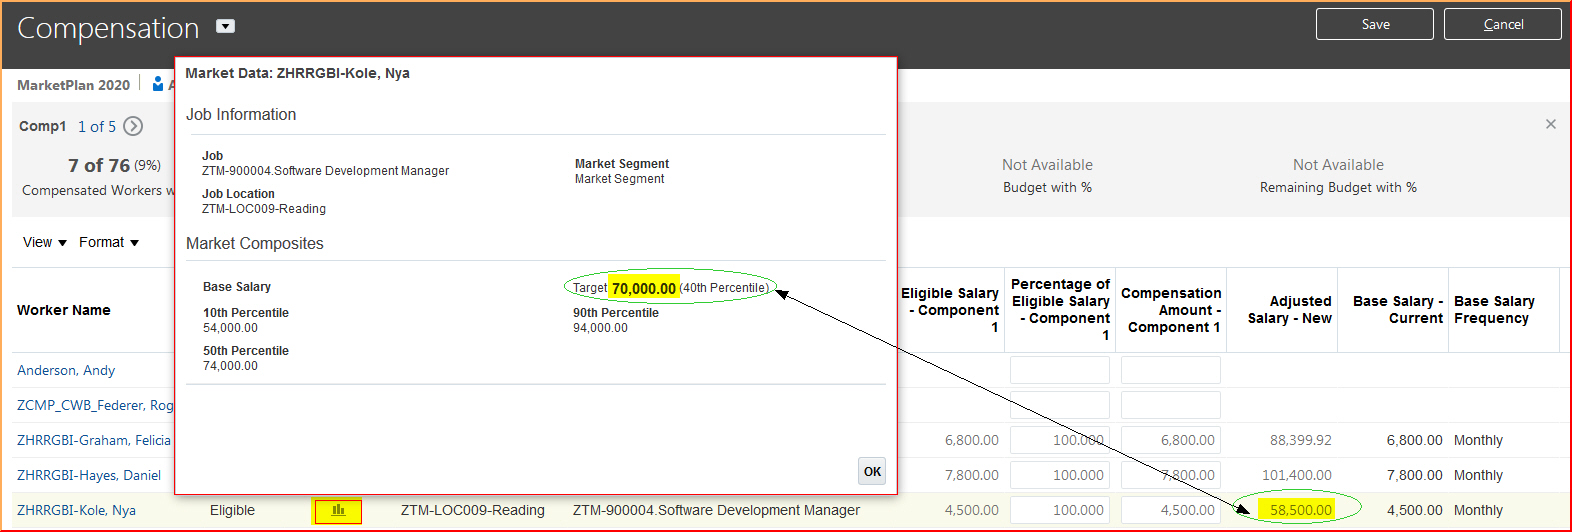
Task: Click Eligible status in Kole, Nya row
Action: [x=232, y=510]
